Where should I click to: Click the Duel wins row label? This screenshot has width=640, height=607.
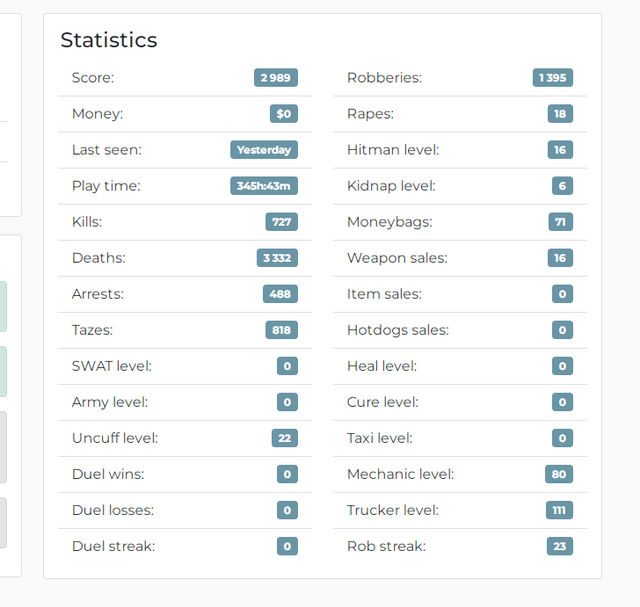[x=108, y=474]
